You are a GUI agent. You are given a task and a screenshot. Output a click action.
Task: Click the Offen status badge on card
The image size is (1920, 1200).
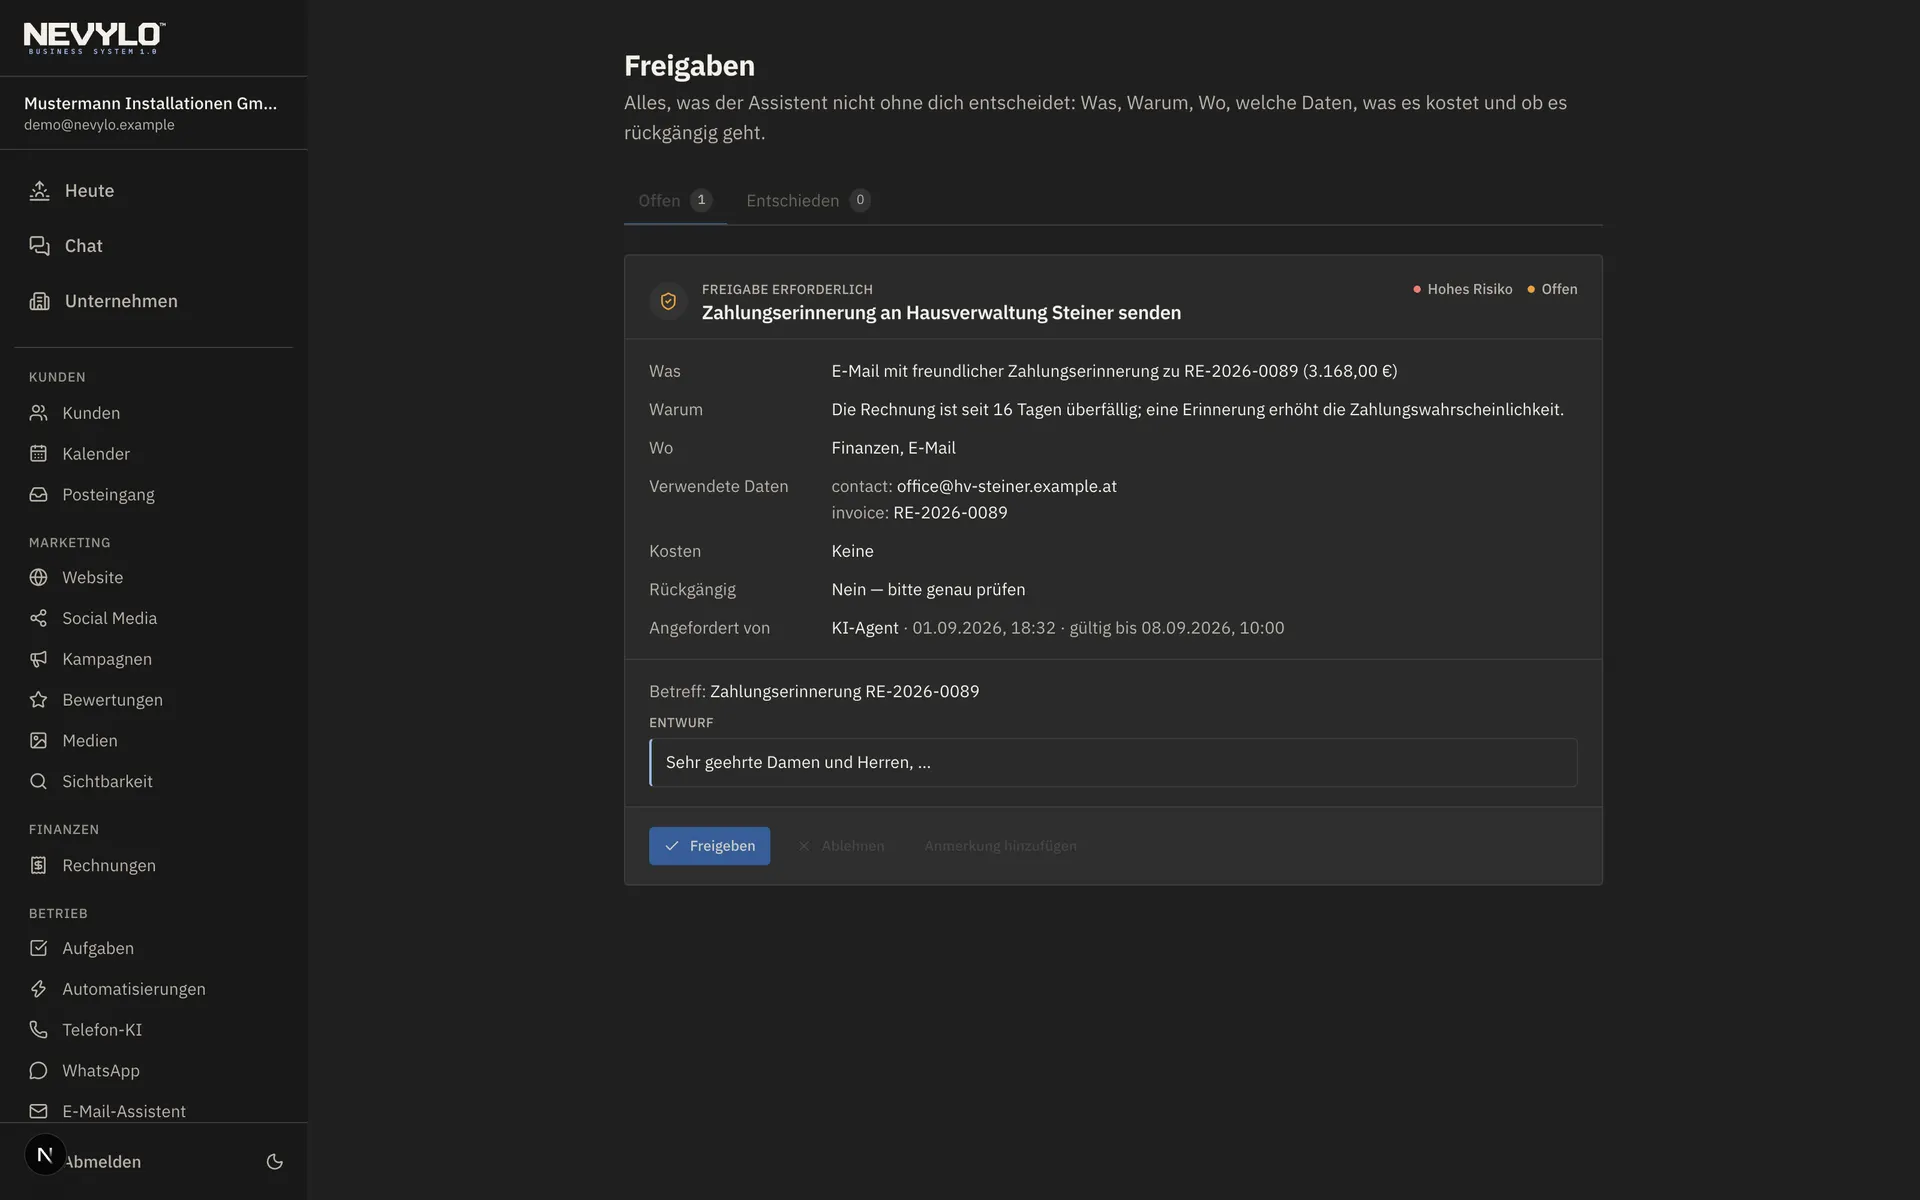click(x=1552, y=289)
